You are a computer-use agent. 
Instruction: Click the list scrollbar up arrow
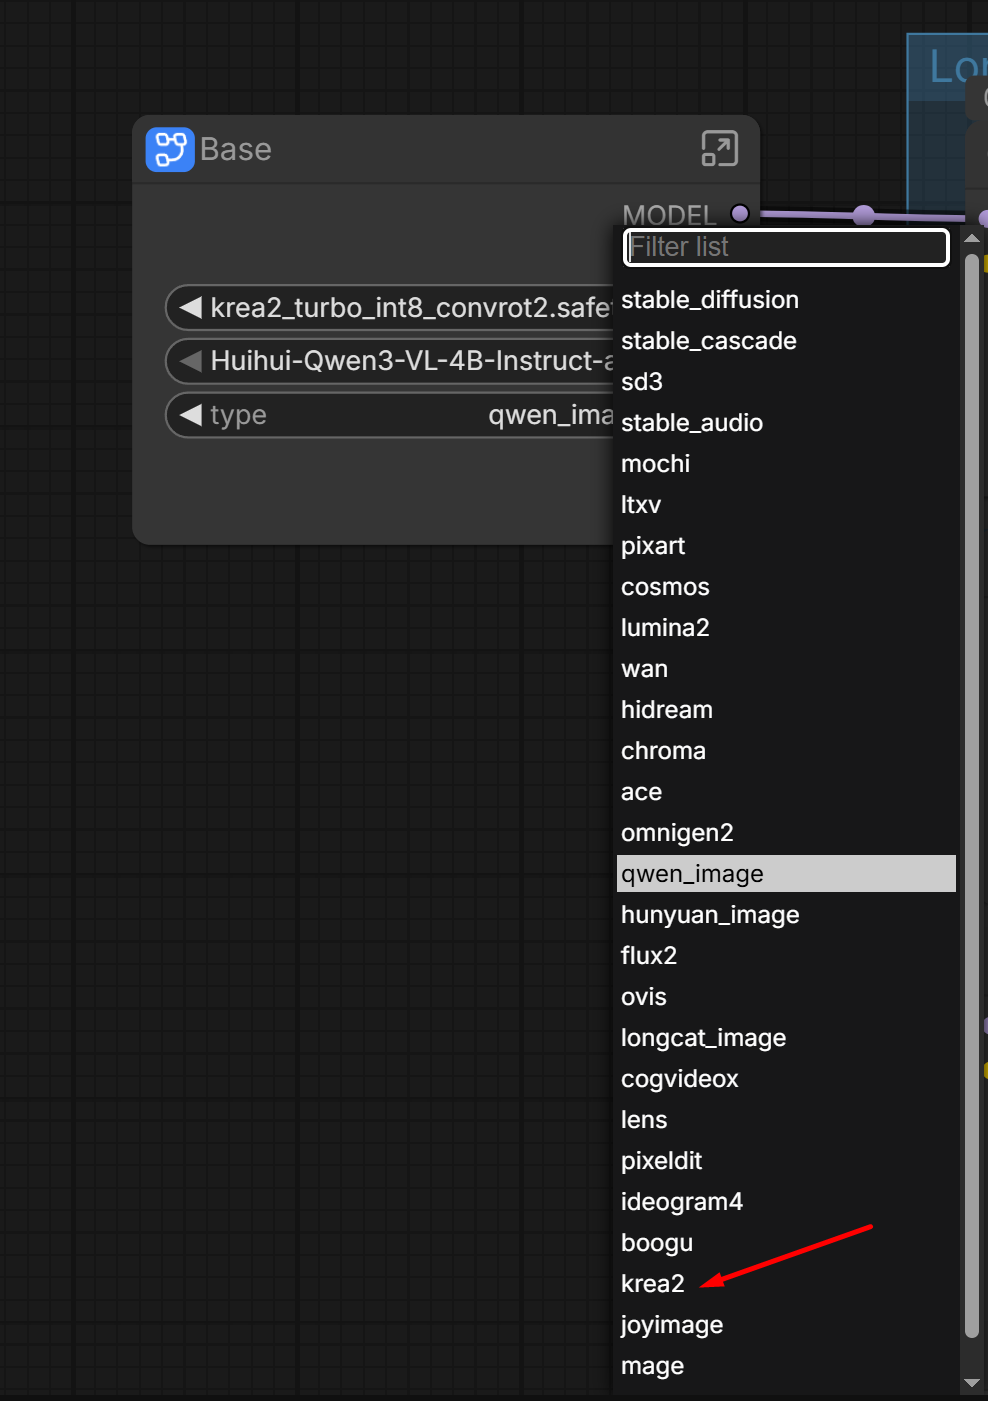pos(972,238)
